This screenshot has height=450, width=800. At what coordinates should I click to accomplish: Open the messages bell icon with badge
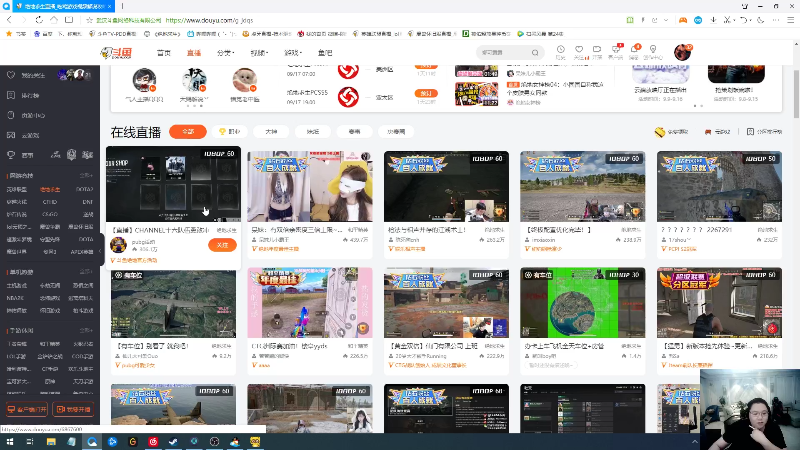[x=635, y=49]
